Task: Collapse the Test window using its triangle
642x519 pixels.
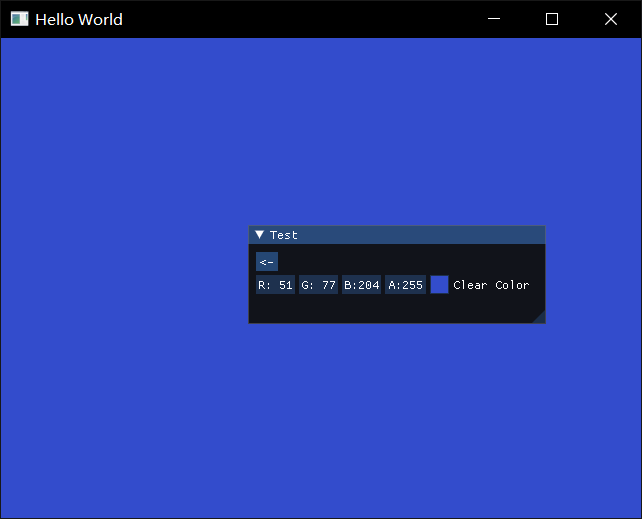Action: coord(259,235)
